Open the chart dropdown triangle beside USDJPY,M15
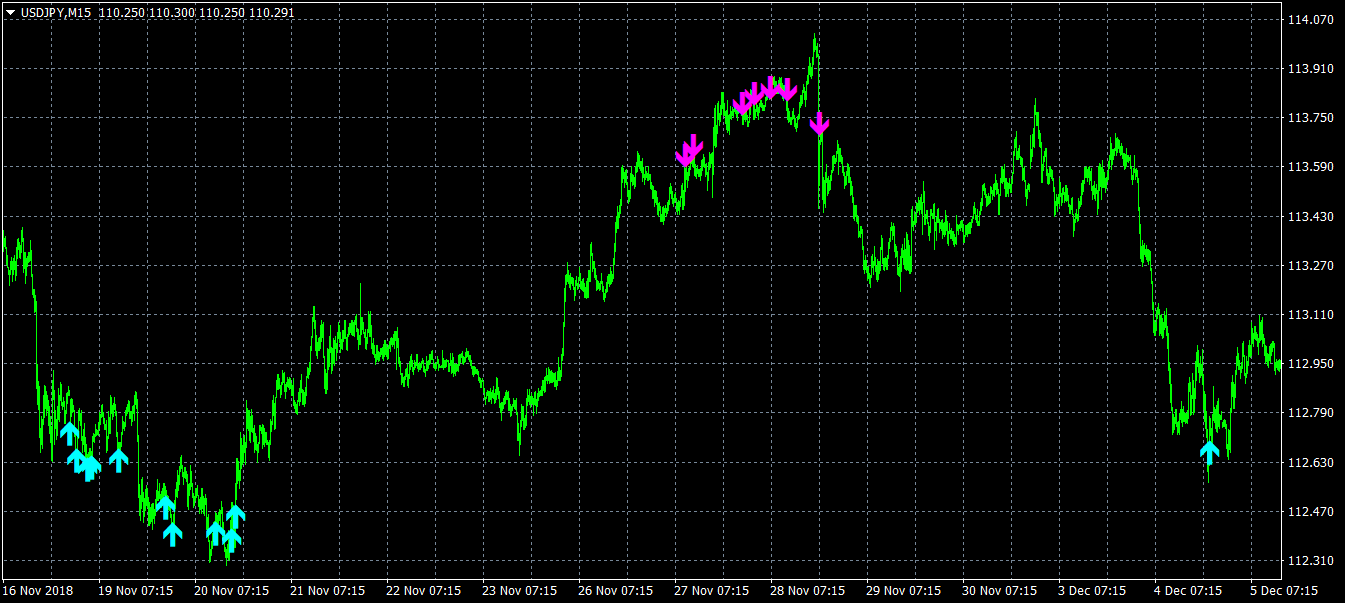The image size is (1345, 603). click(11, 12)
